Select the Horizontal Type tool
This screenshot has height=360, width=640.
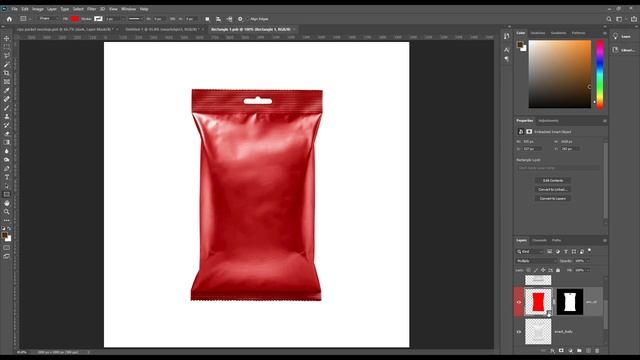(x=7, y=177)
